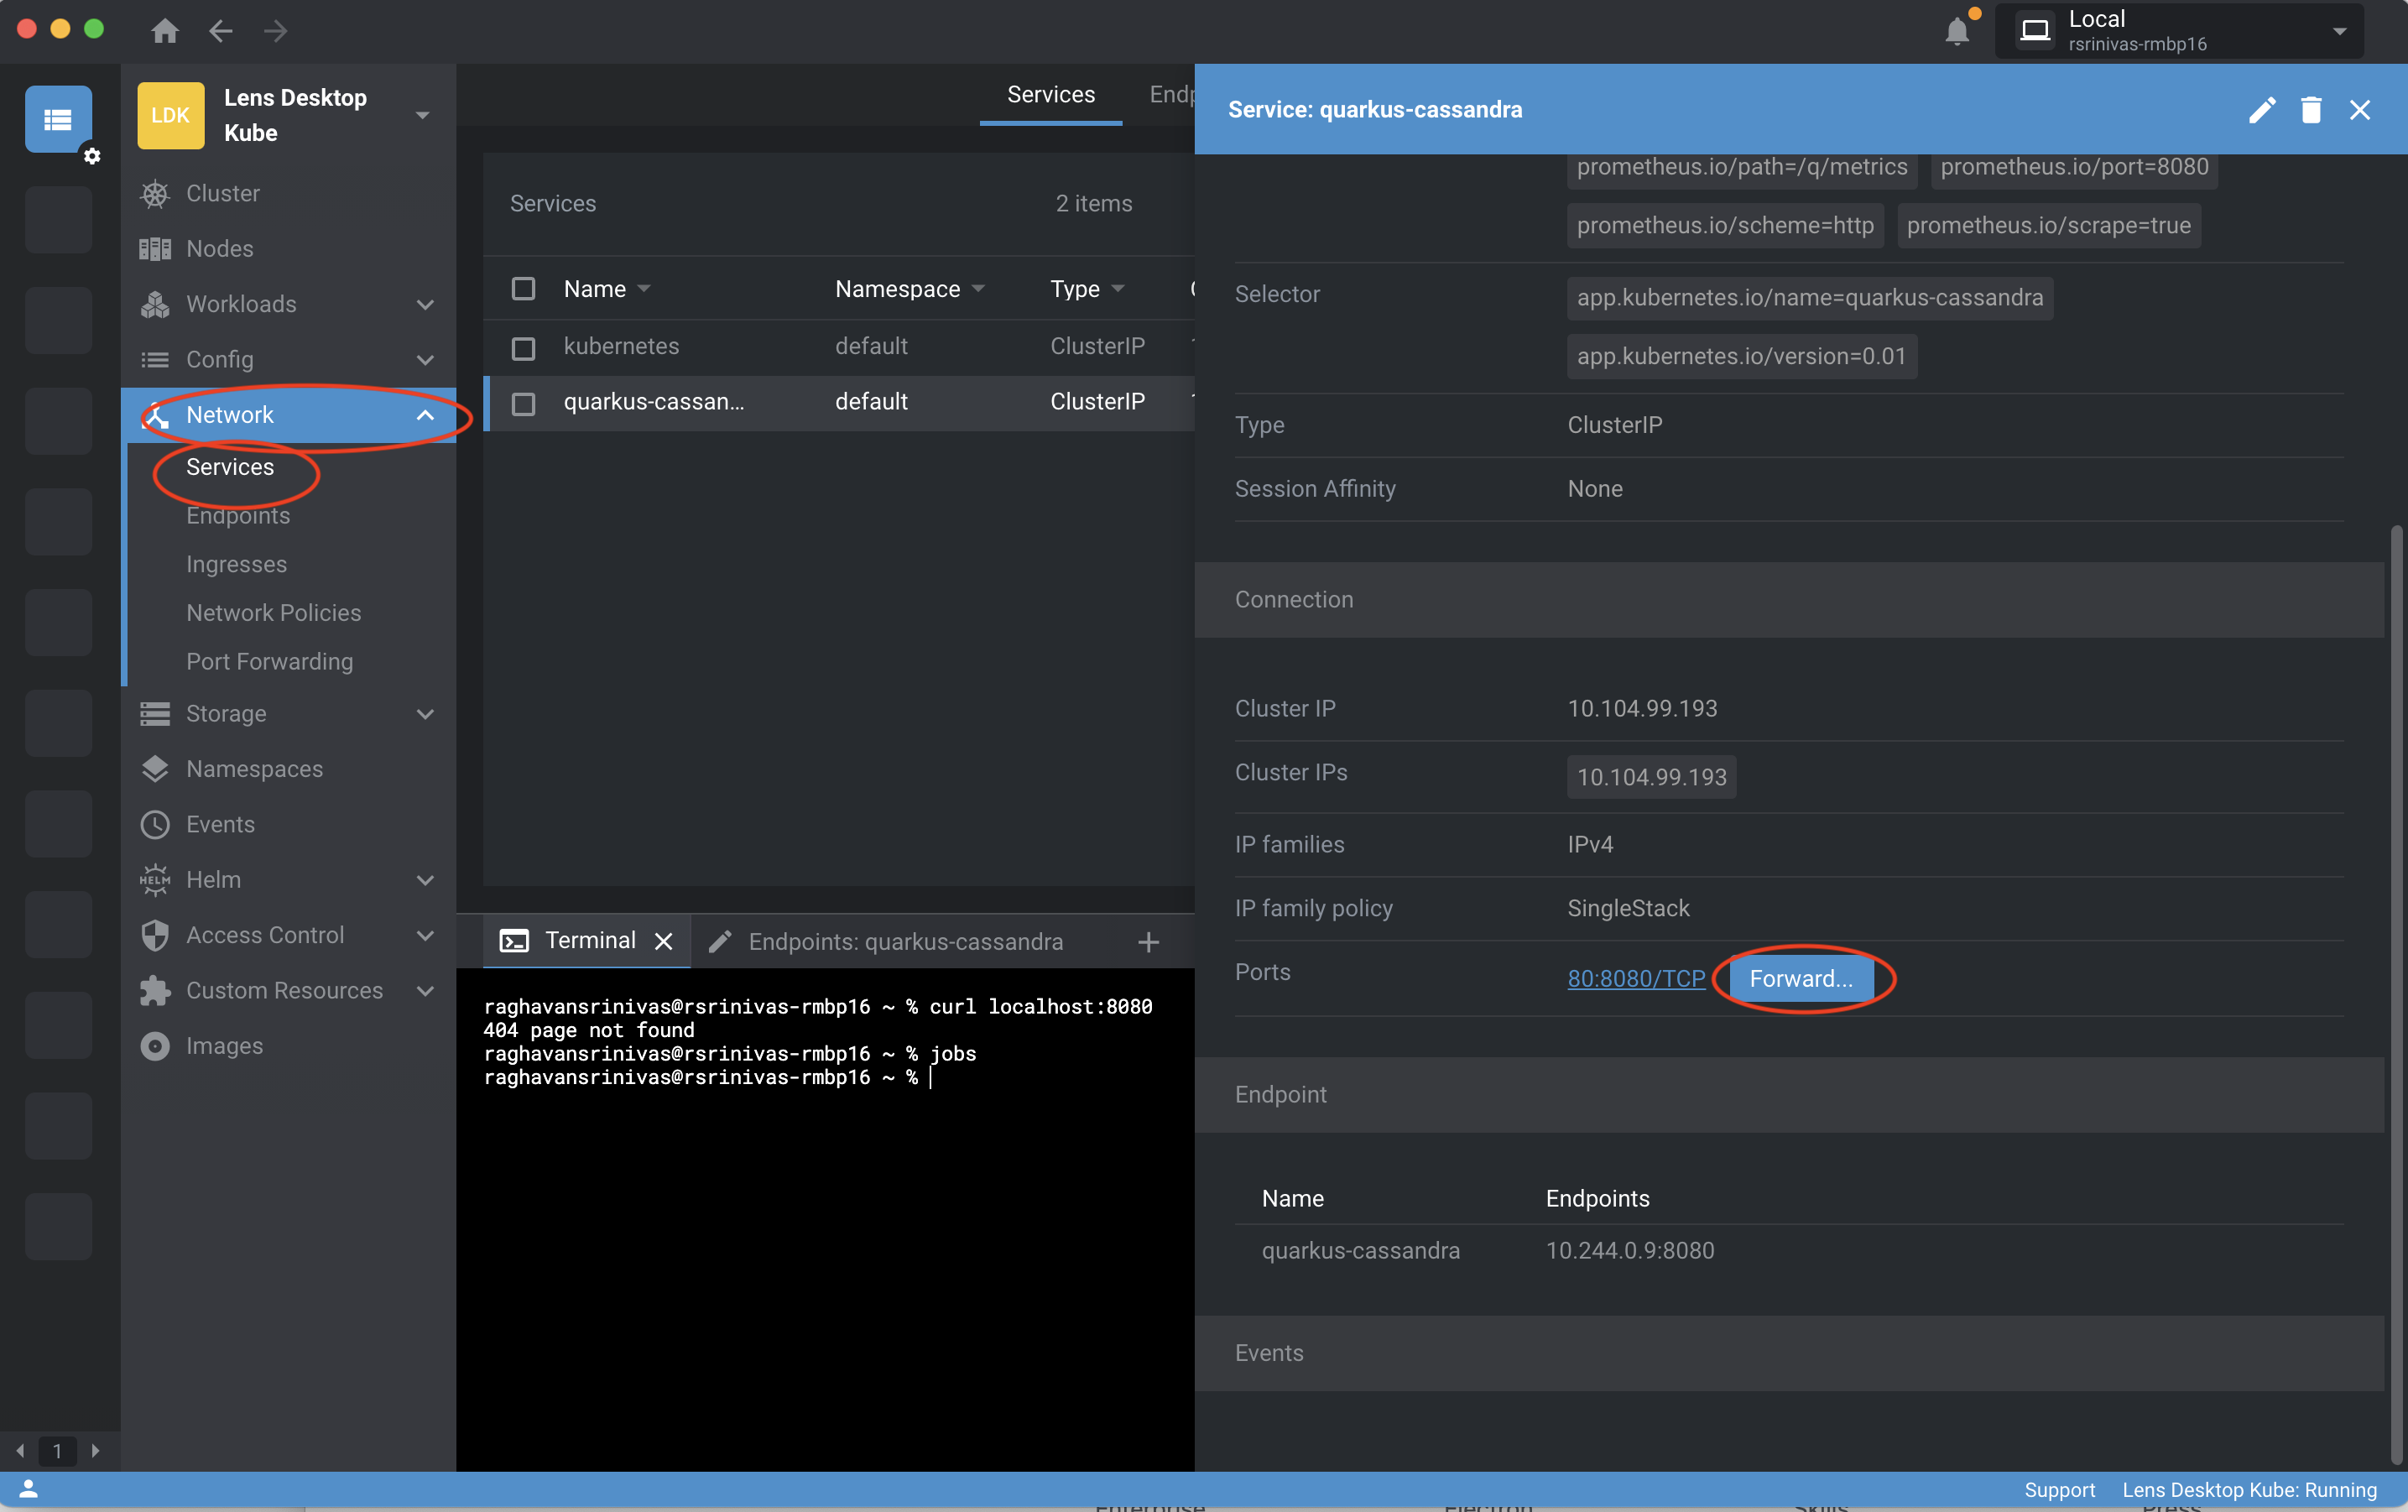2408x1512 pixels.
Task: Open Port Forwarding in Network menu
Action: pyautogui.click(x=269, y=661)
